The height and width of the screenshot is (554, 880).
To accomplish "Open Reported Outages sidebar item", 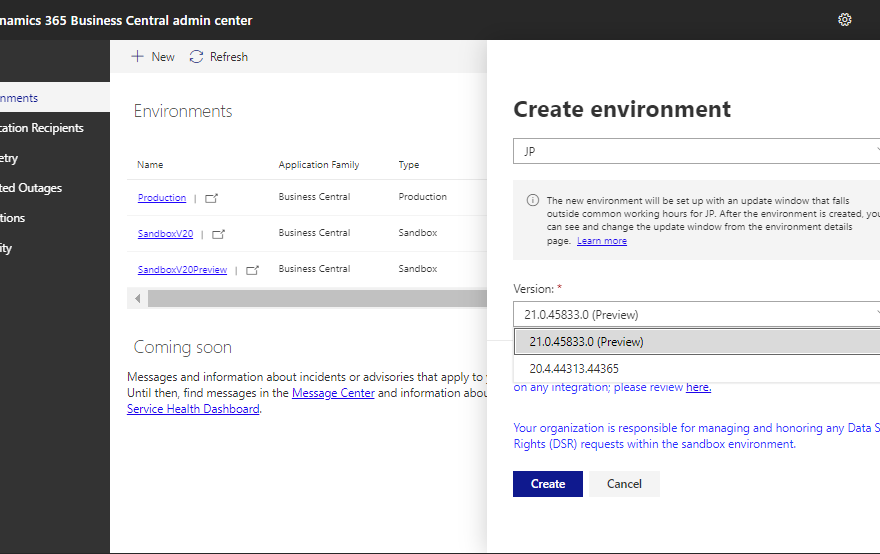I will [x=54, y=188].
